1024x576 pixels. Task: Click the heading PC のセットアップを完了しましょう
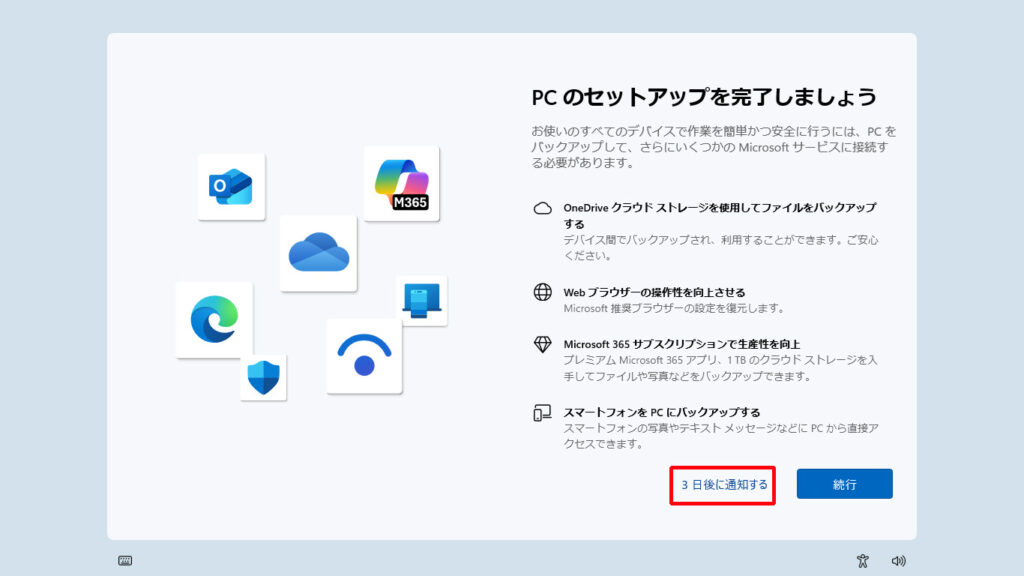[704, 97]
